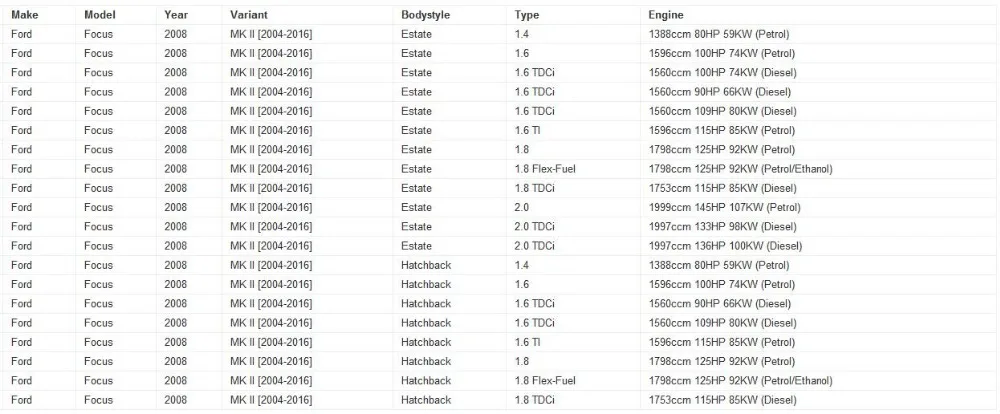The image size is (1000, 414).
Task: Click the 1997ccm 136HP 100KW engine cell
Action: [x=818, y=246]
